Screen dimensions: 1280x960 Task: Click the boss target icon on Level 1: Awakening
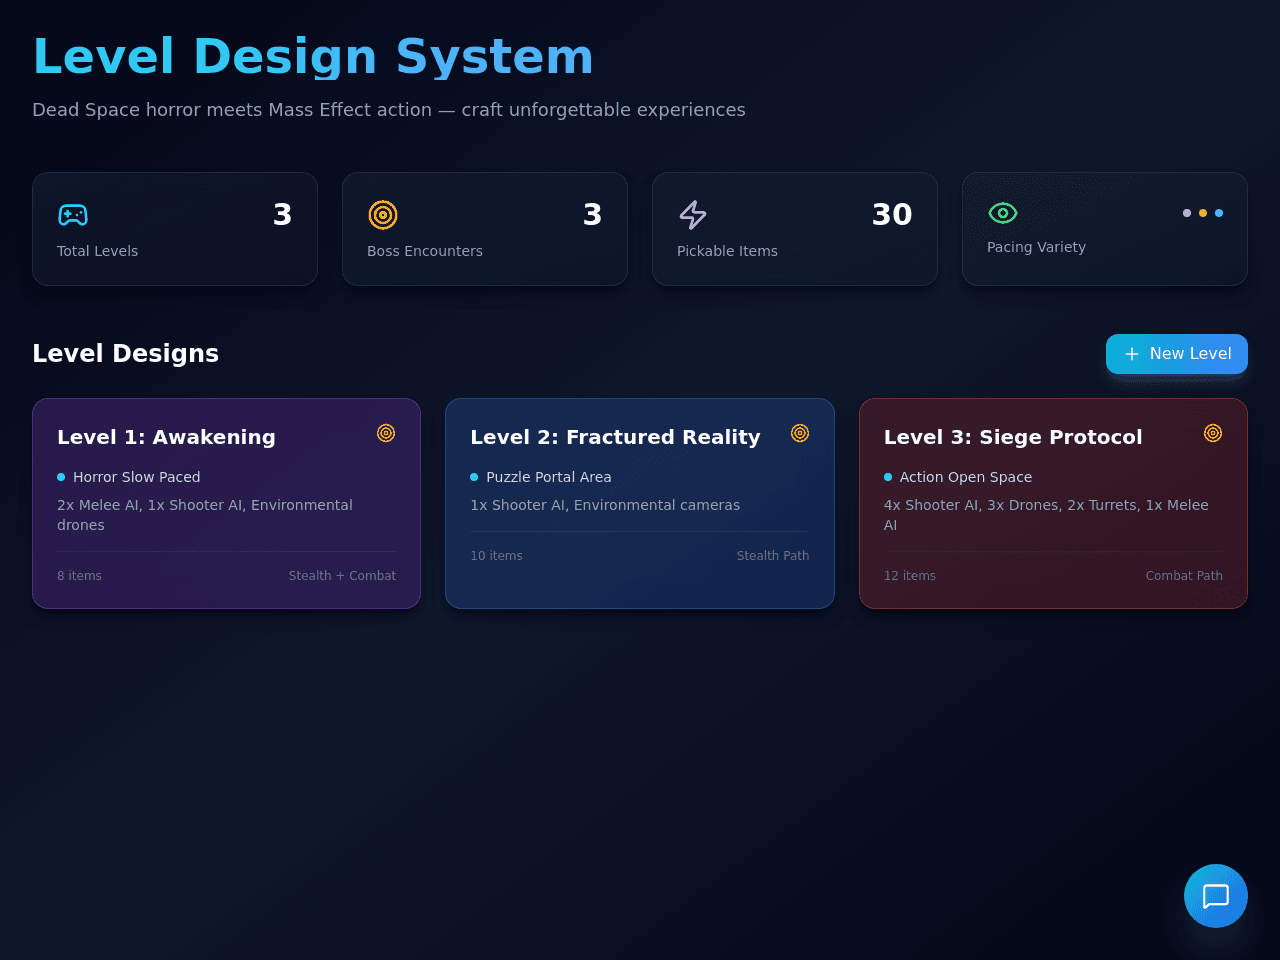coord(386,433)
